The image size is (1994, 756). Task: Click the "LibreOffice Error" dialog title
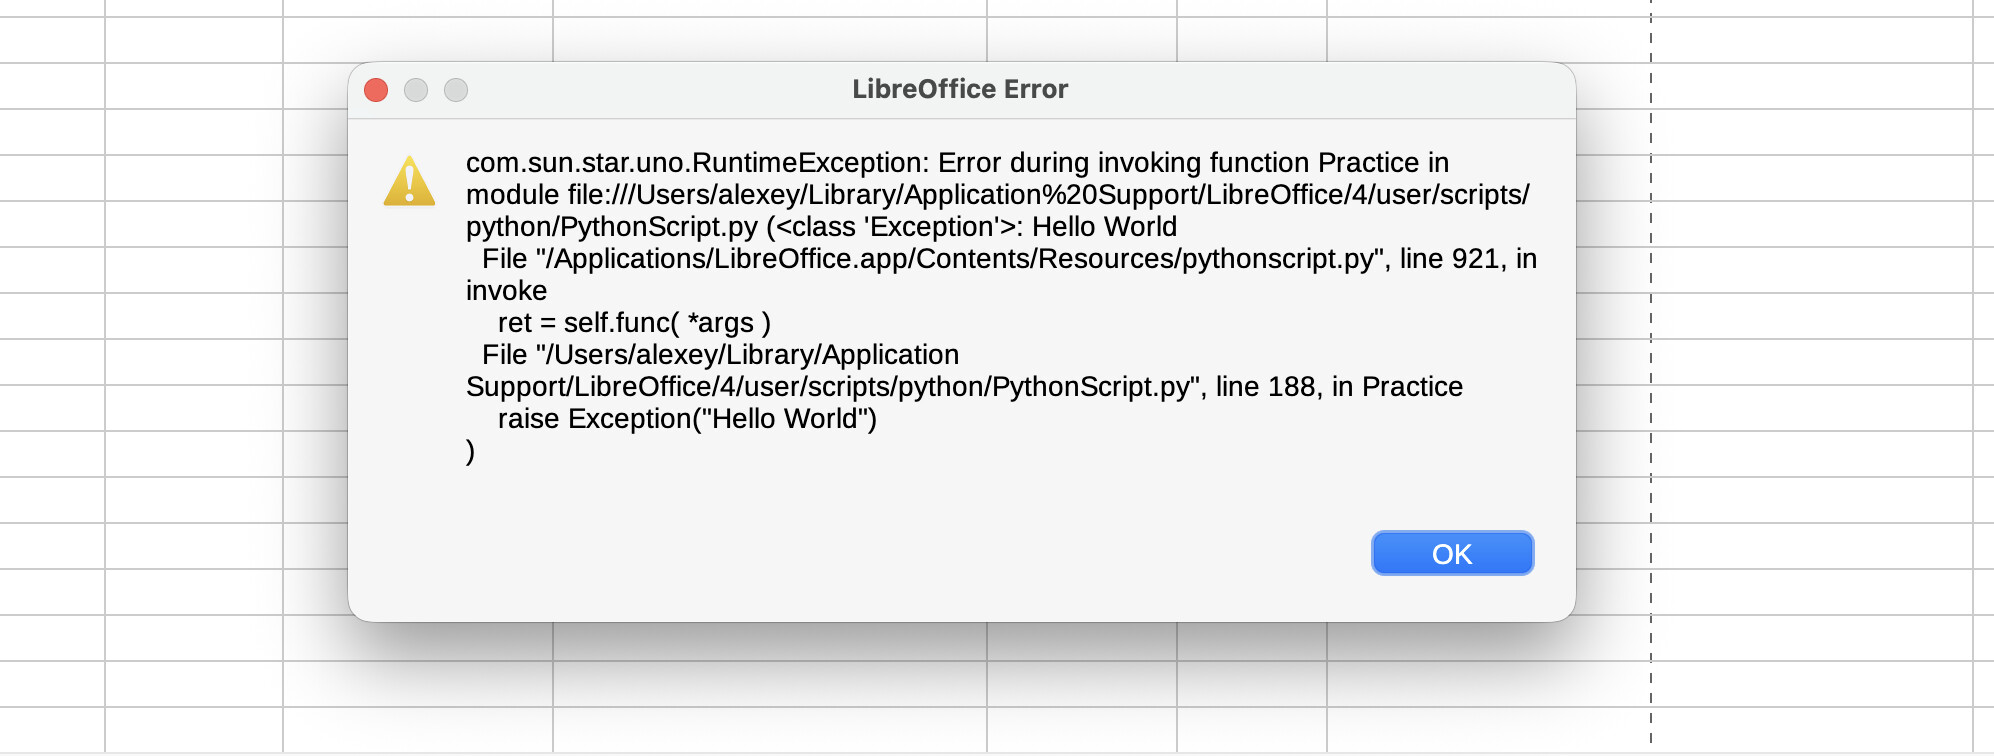point(960,89)
